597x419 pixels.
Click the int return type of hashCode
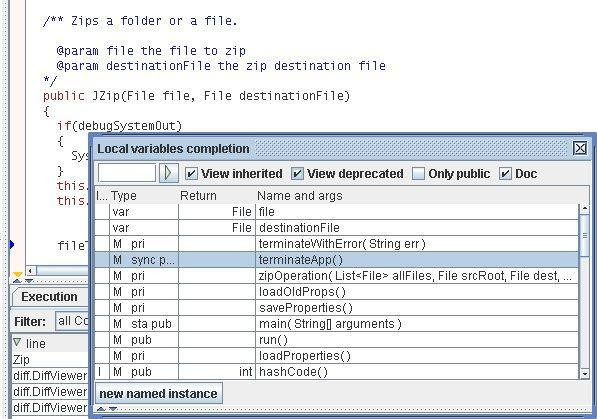click(x=246, y=372)
